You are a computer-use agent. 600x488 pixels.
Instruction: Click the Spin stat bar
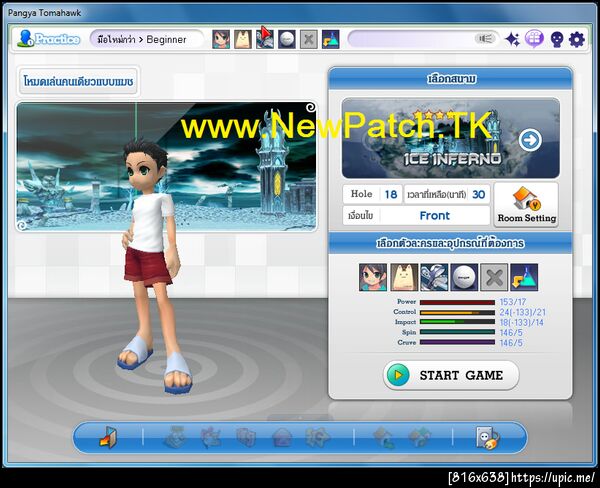tap(457, 332)
